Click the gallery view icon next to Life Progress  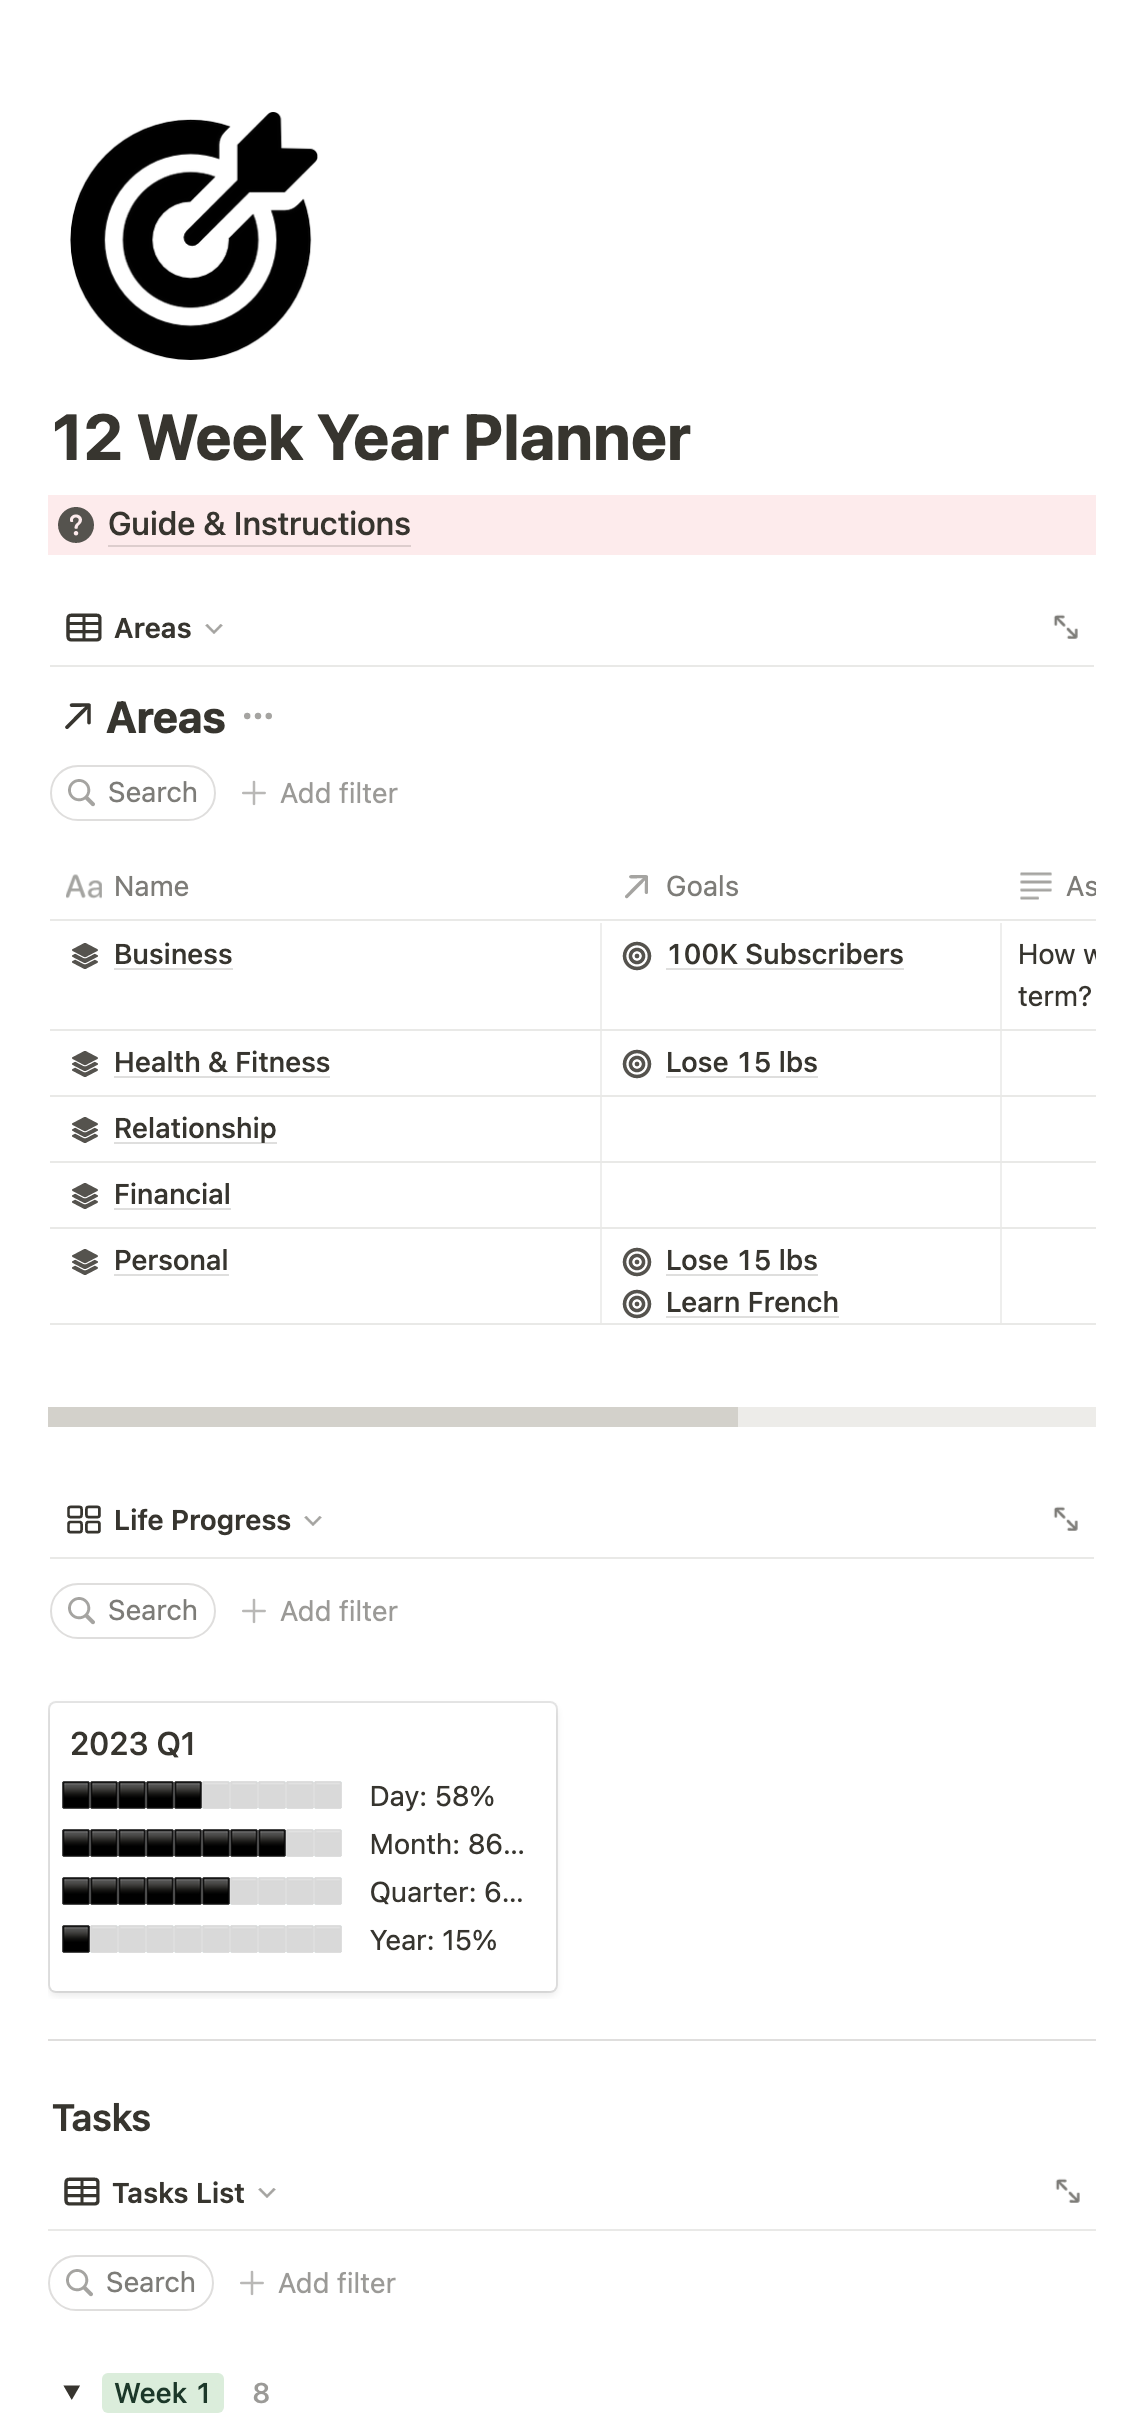pos(84,1519)
